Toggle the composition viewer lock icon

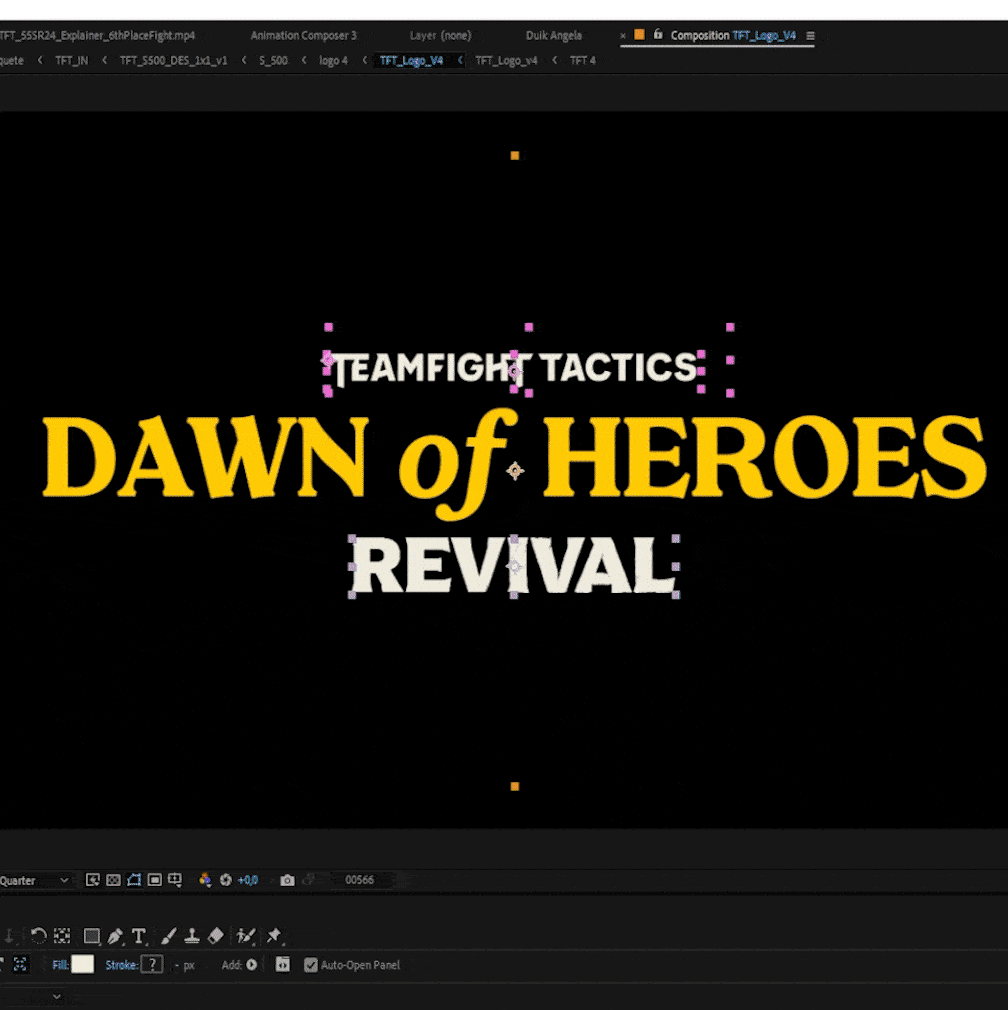pos(658,35)
